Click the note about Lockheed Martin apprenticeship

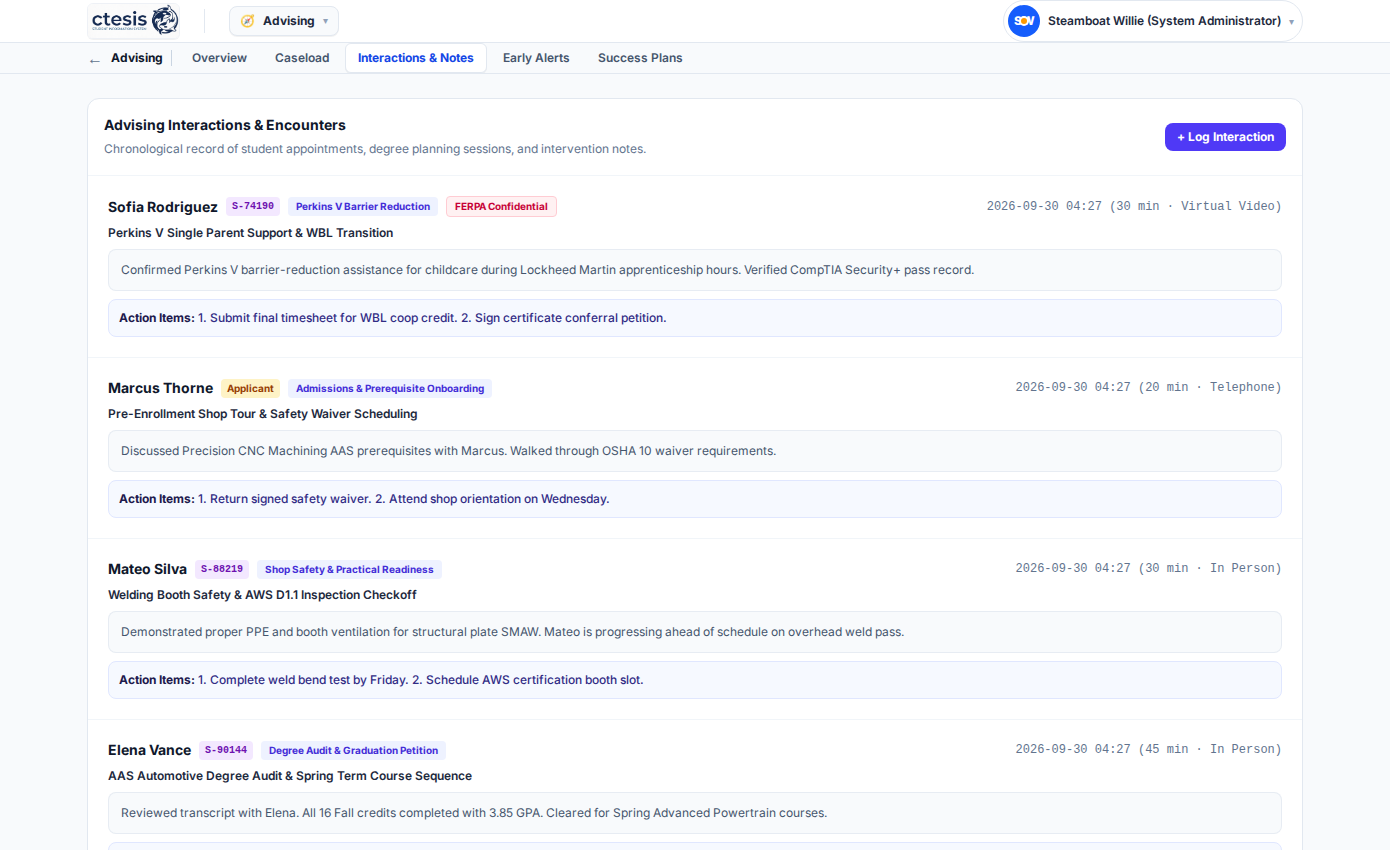pos(695,270)
